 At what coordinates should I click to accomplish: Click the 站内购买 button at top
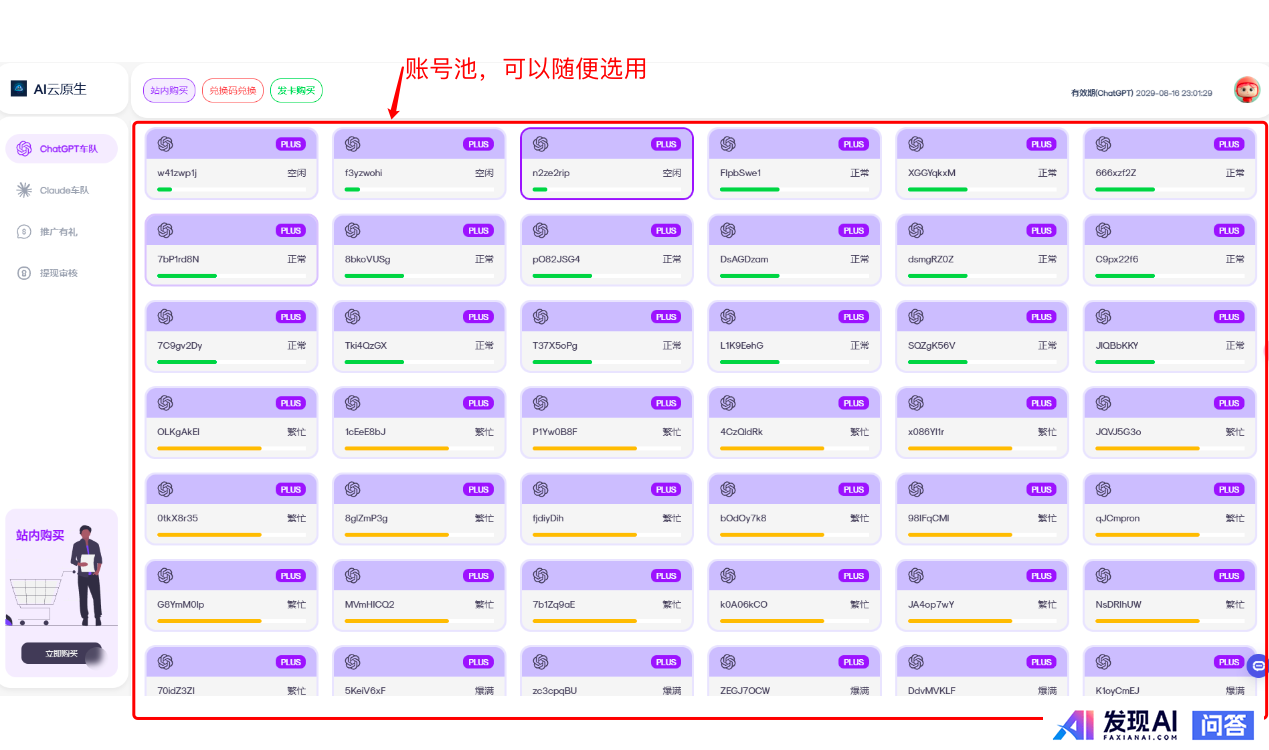click(x=169, y=91)
